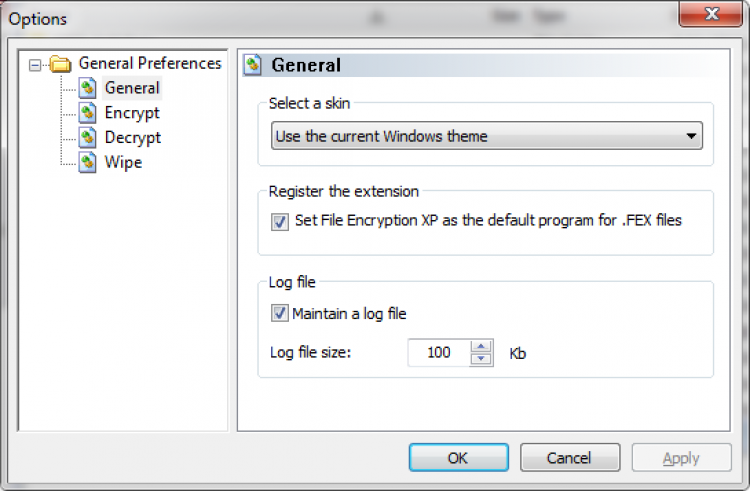
Task: Select the Decrypt preferences entry
Action: click(133, 138)
